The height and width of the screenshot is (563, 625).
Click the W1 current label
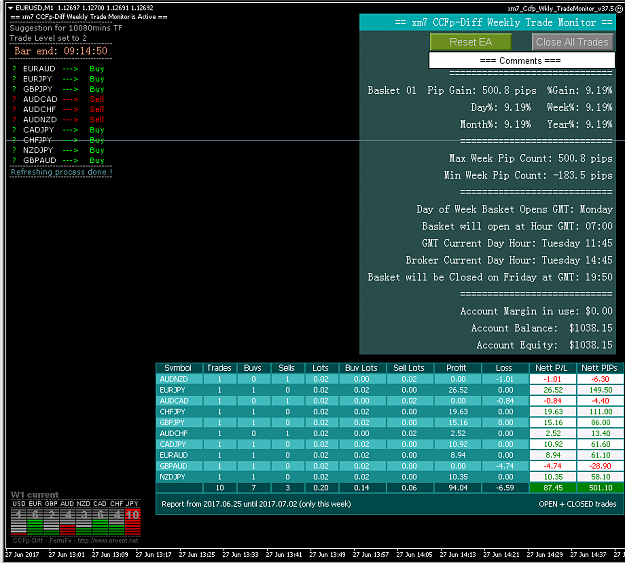pos(35,495)
